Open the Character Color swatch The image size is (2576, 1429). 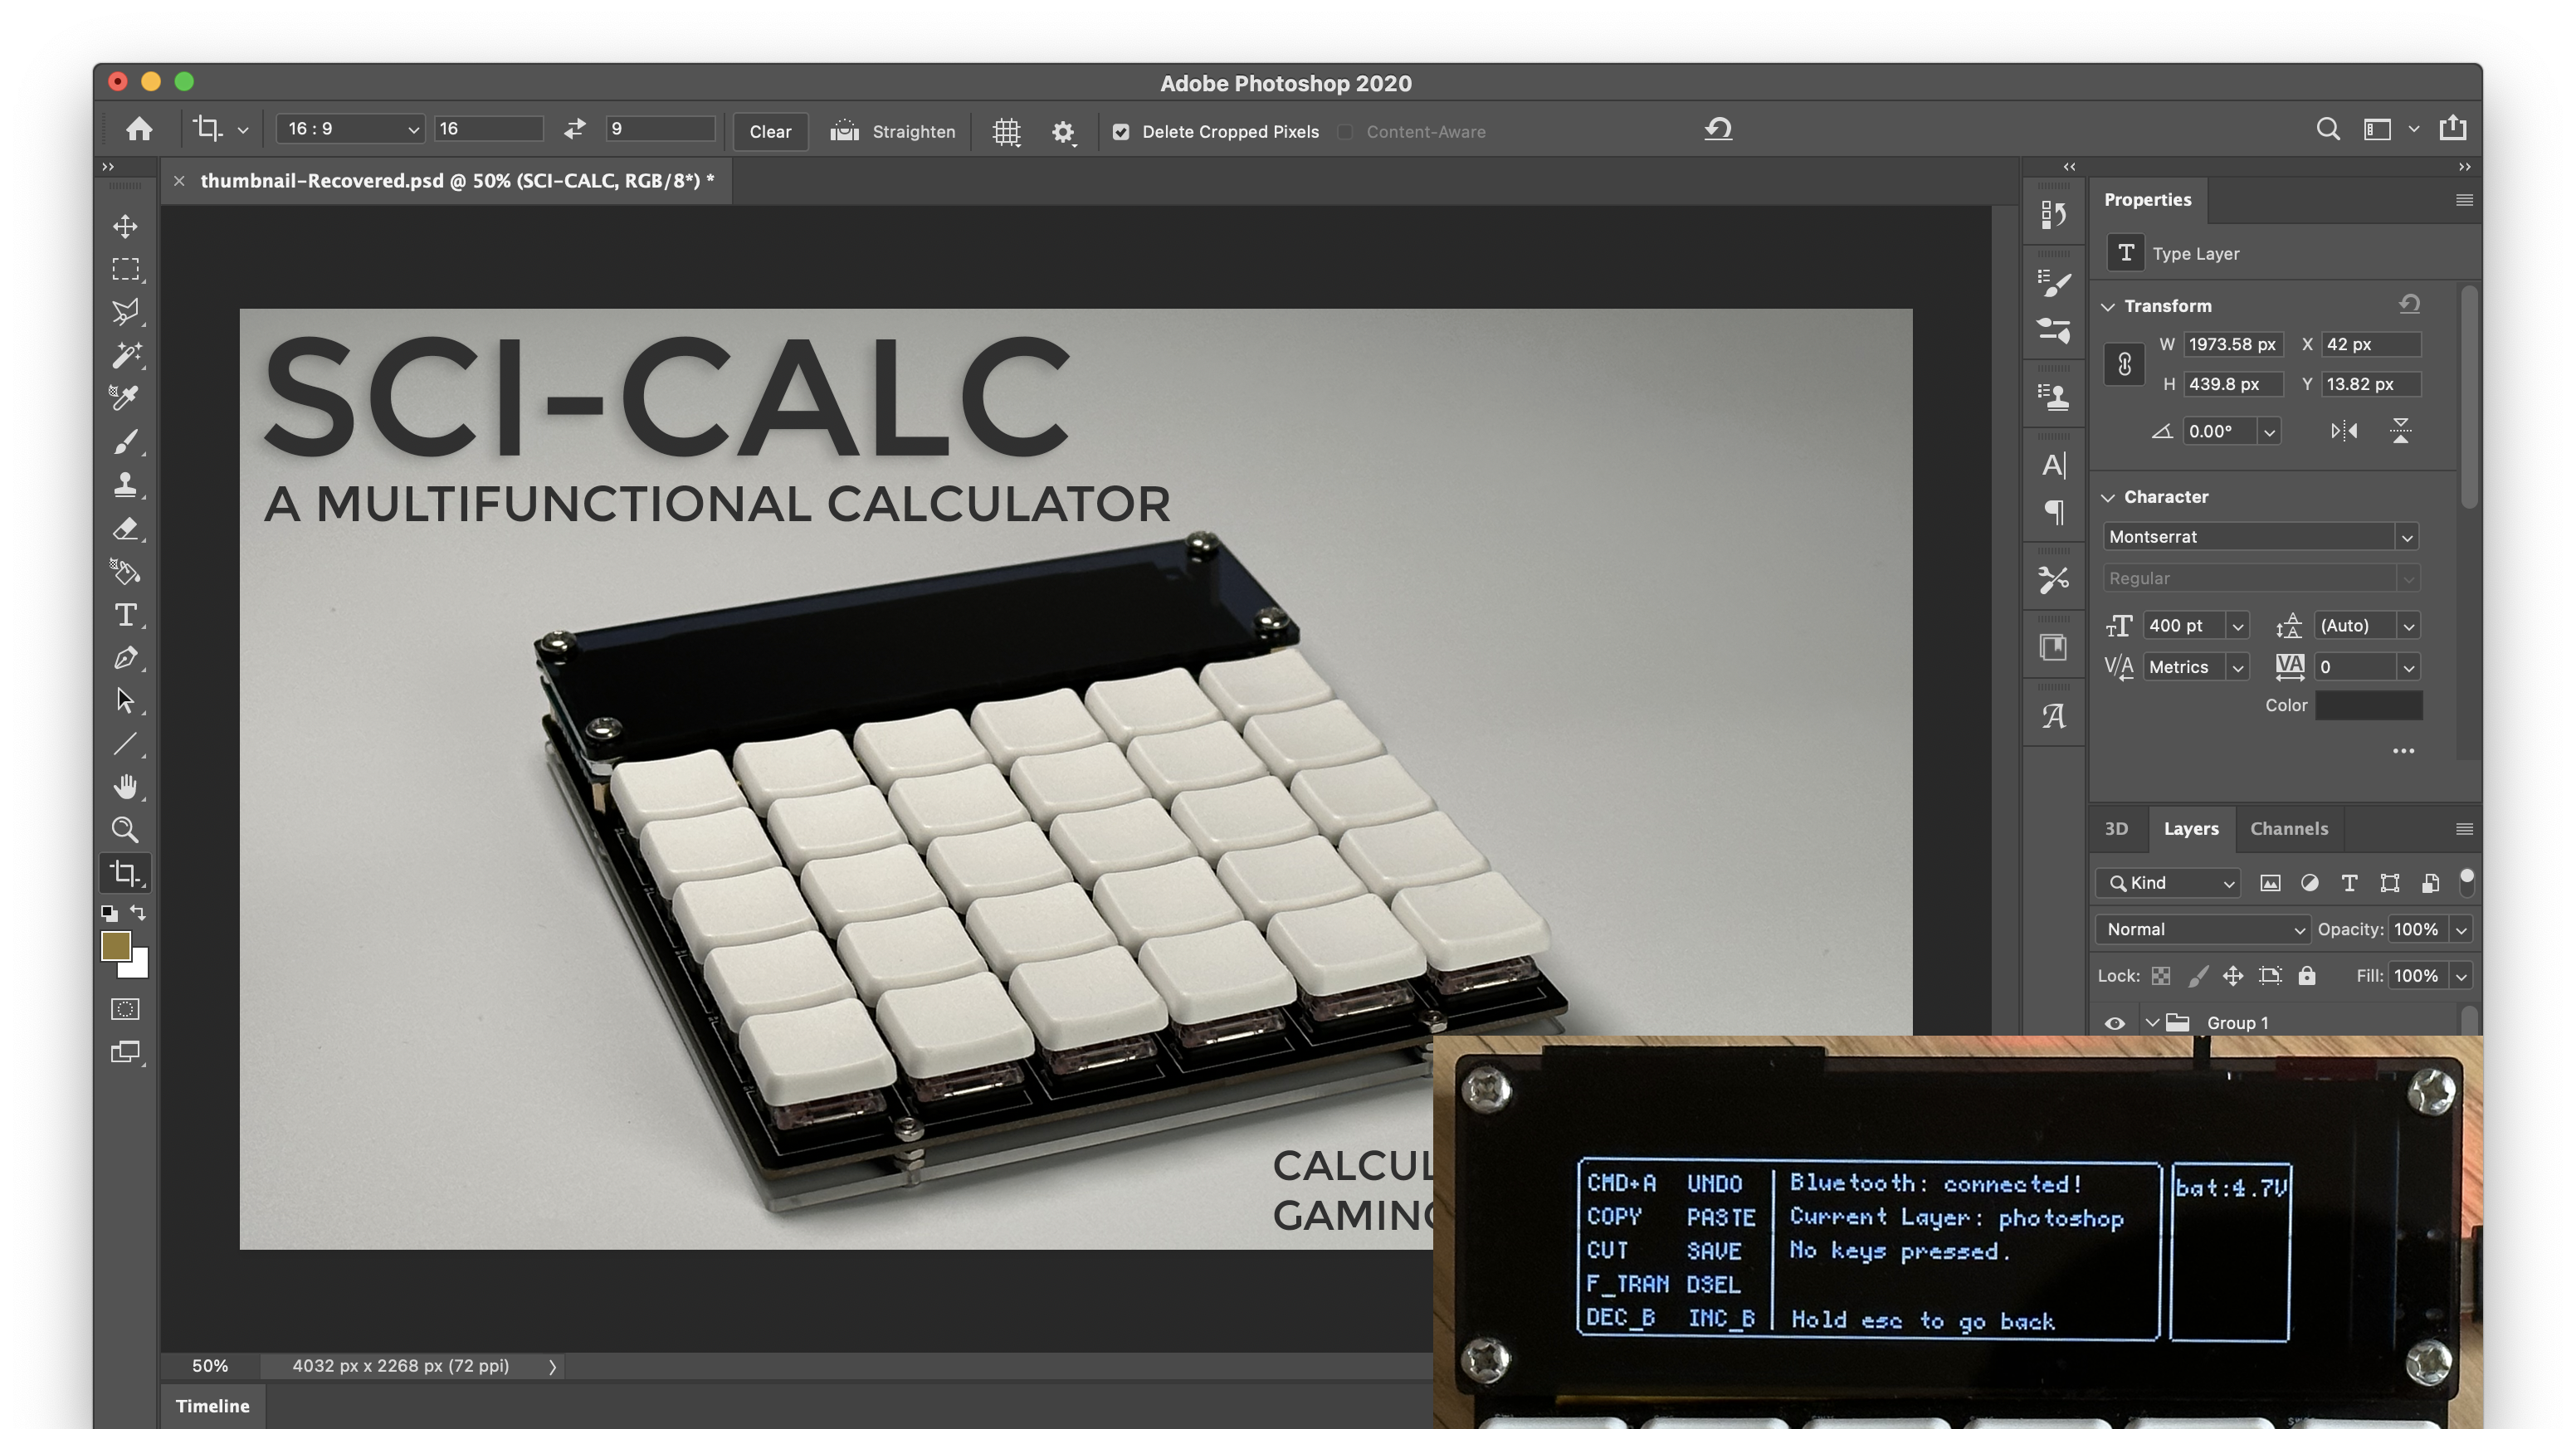pos(2369,705)
